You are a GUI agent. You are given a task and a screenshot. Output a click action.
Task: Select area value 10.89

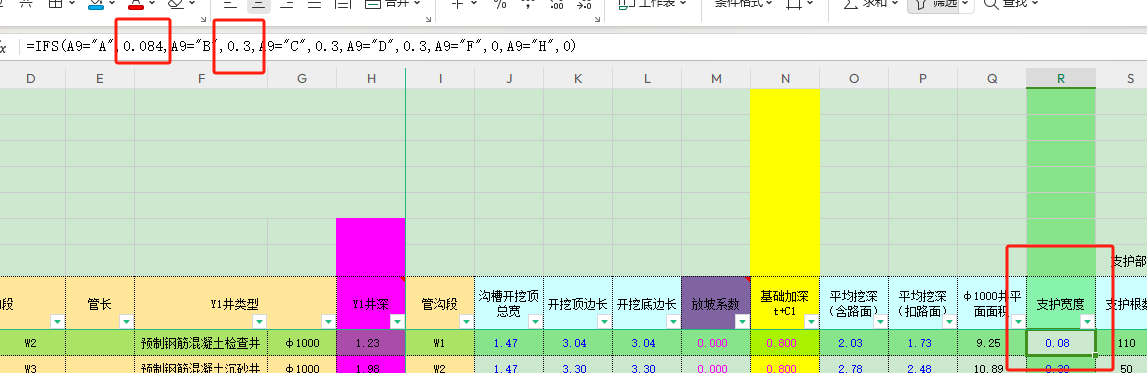pos(992,365)
